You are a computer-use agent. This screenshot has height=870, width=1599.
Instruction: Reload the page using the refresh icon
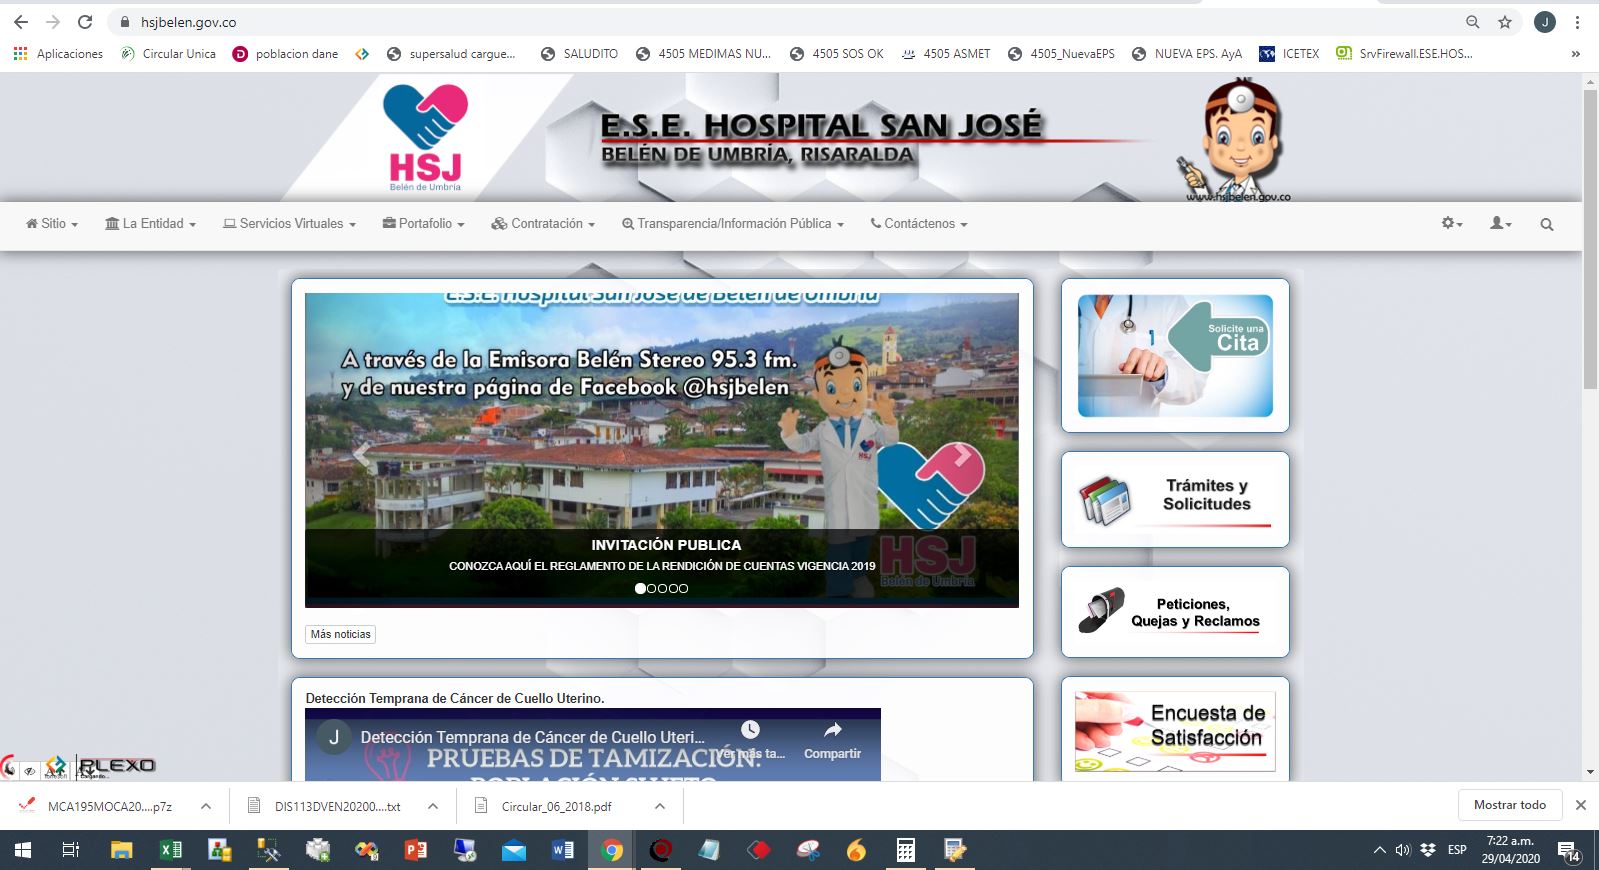pos(85,22)
